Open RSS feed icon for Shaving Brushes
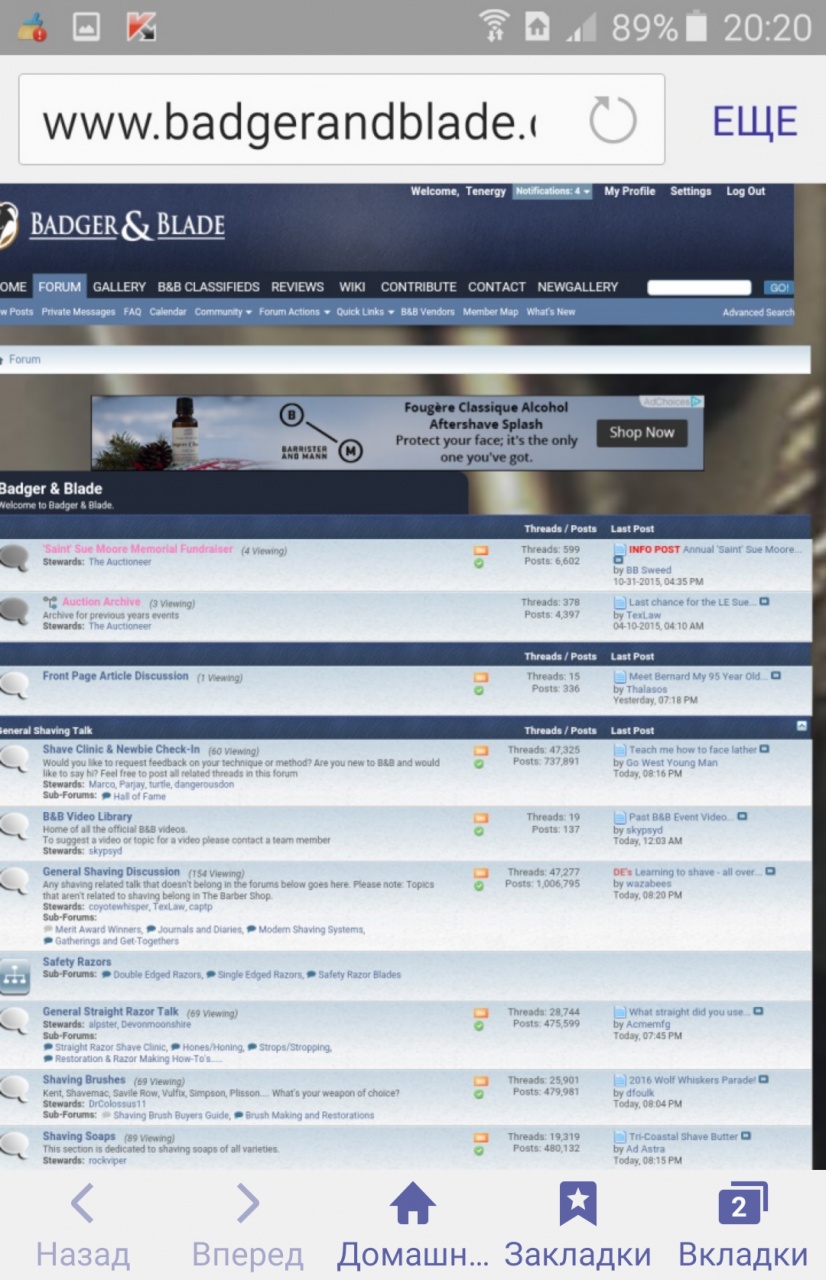This screenshot has width=826, height=1280. 480,1081
